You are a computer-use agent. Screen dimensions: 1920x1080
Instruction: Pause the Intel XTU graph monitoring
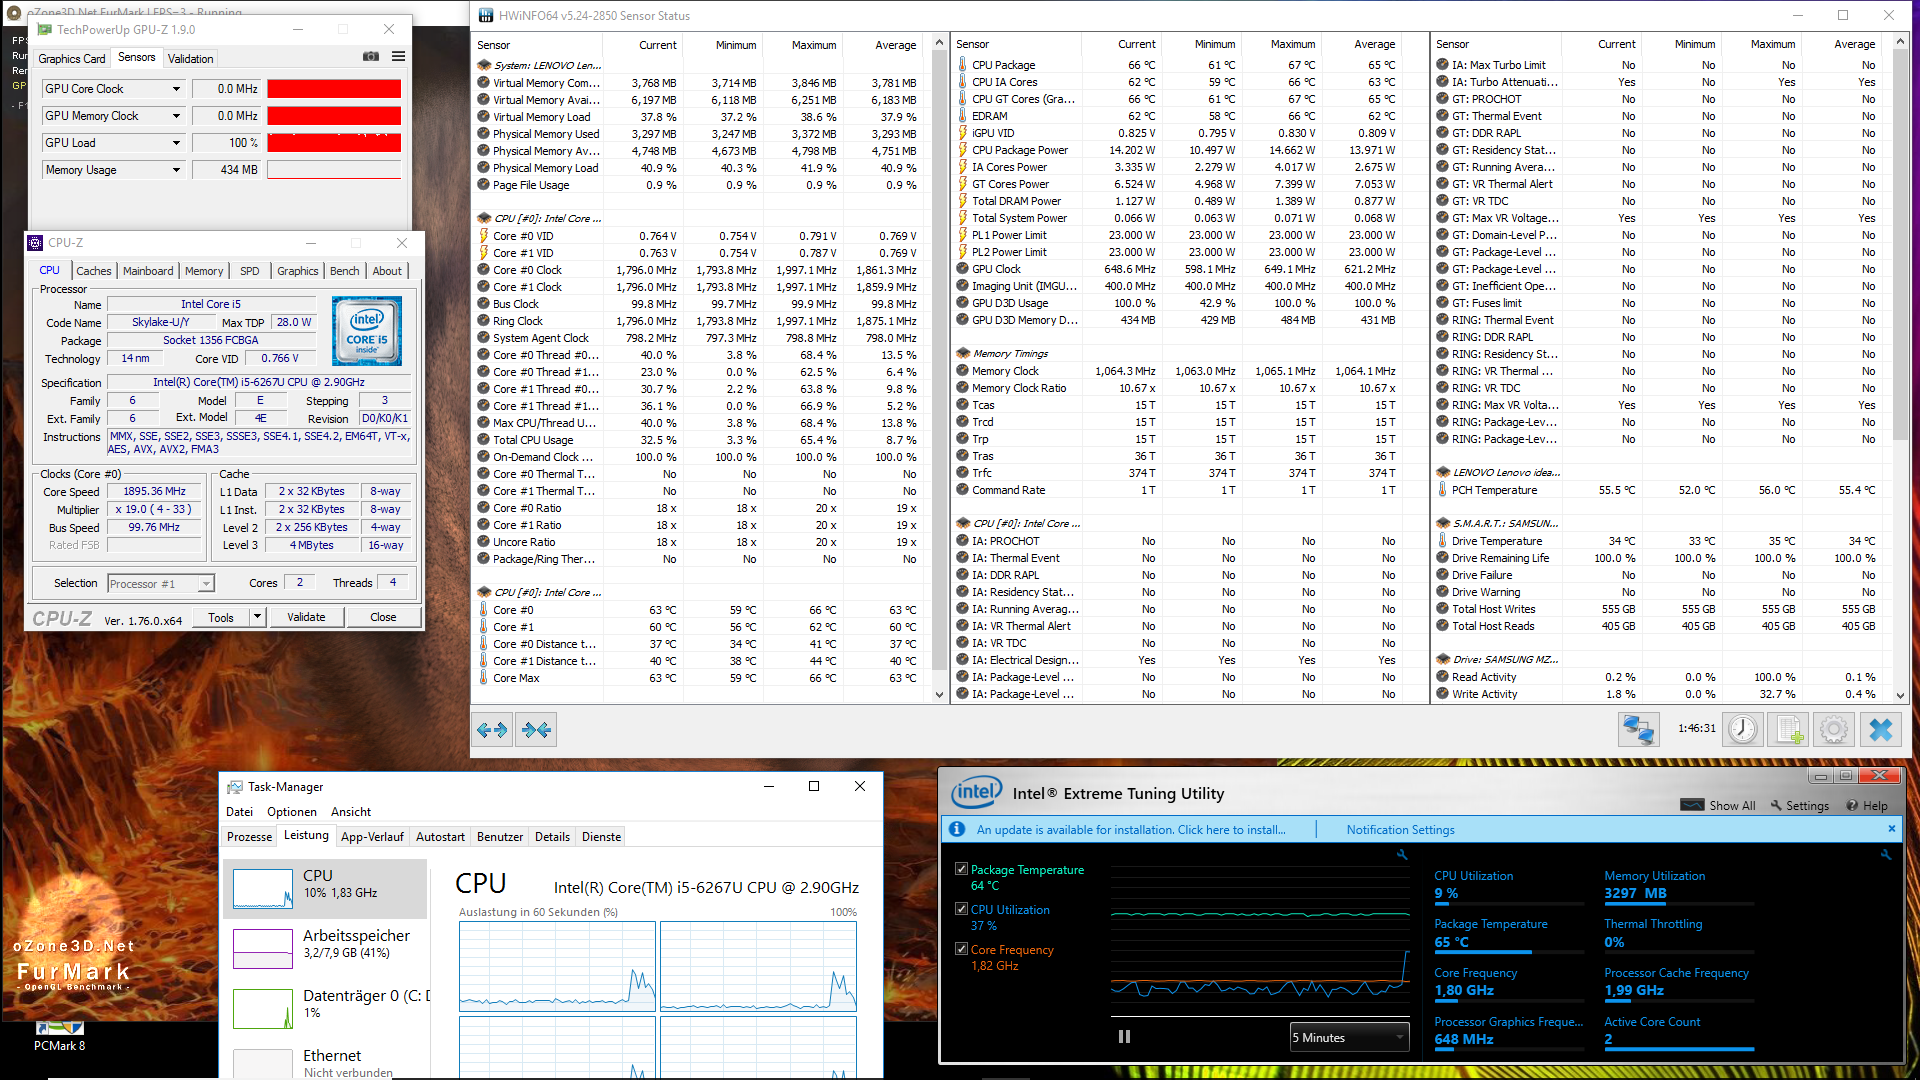click(1124, 1037)
